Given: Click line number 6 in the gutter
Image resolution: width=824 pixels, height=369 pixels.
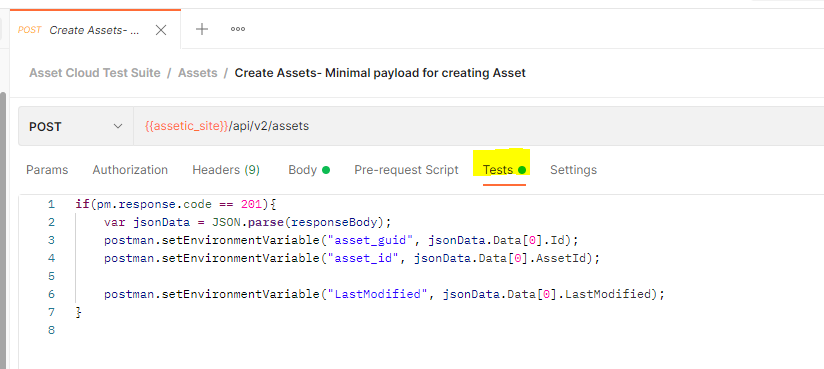Looking at the screenshot, I should click(51, 294).
